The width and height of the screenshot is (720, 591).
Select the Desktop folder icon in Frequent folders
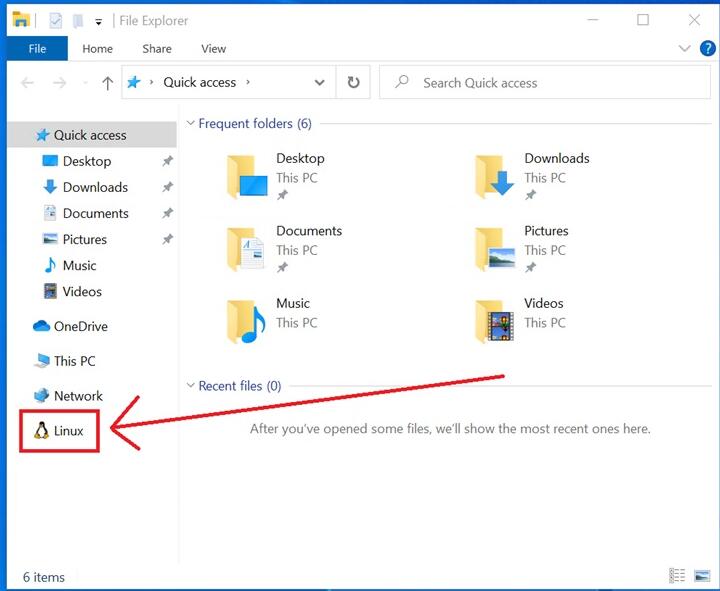click(x=247, y=176)
